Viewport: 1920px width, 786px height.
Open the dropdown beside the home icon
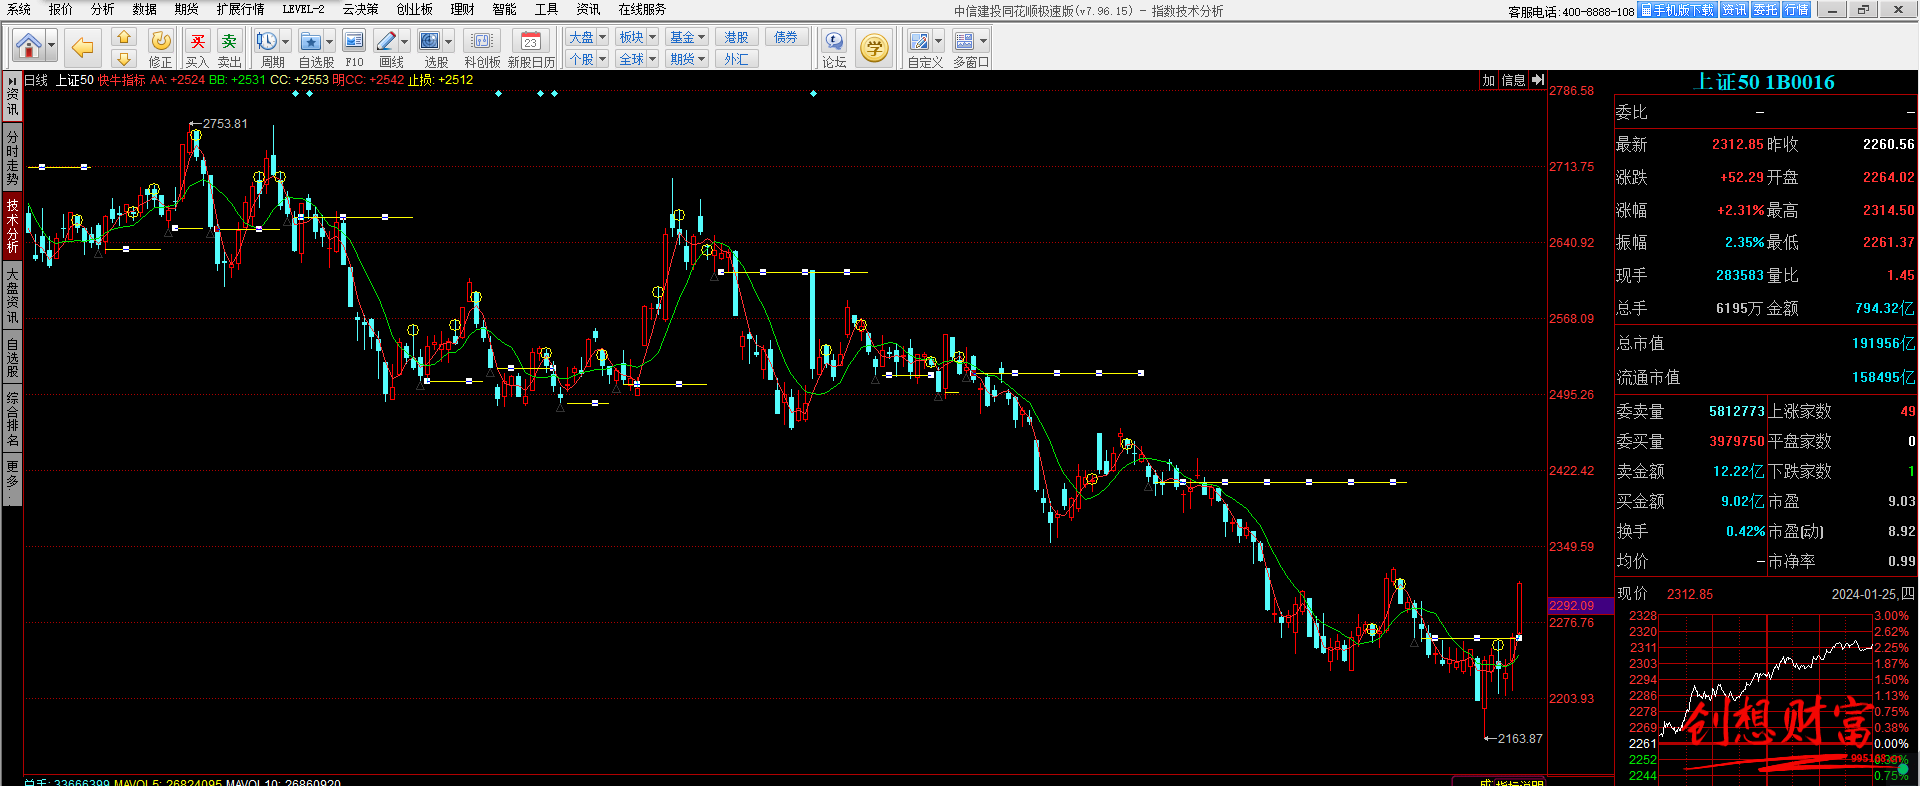click(x=52, y=46)
